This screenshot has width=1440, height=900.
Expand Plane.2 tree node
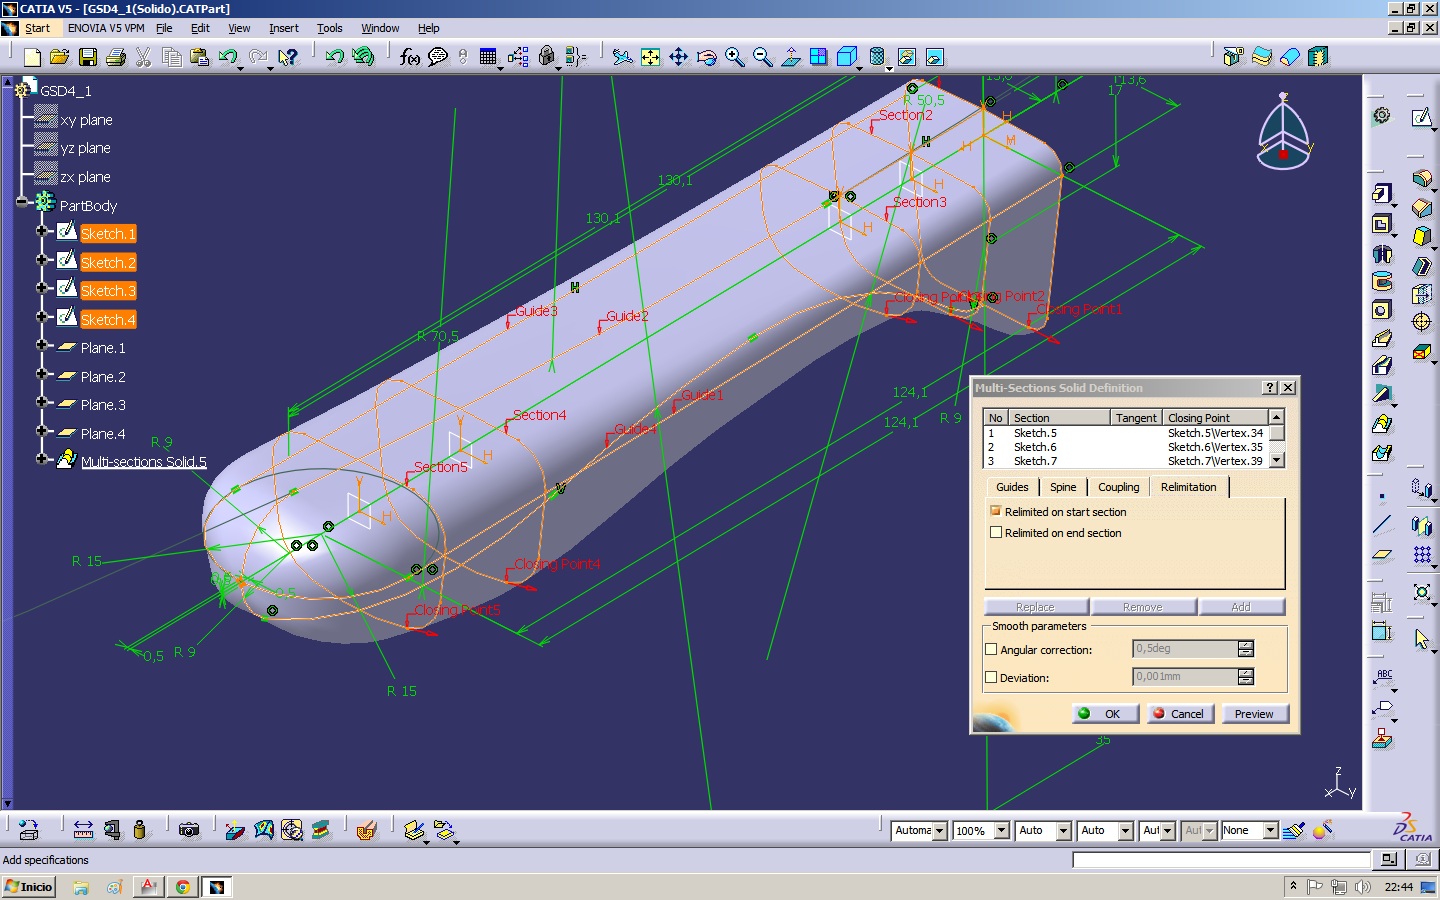42,374
